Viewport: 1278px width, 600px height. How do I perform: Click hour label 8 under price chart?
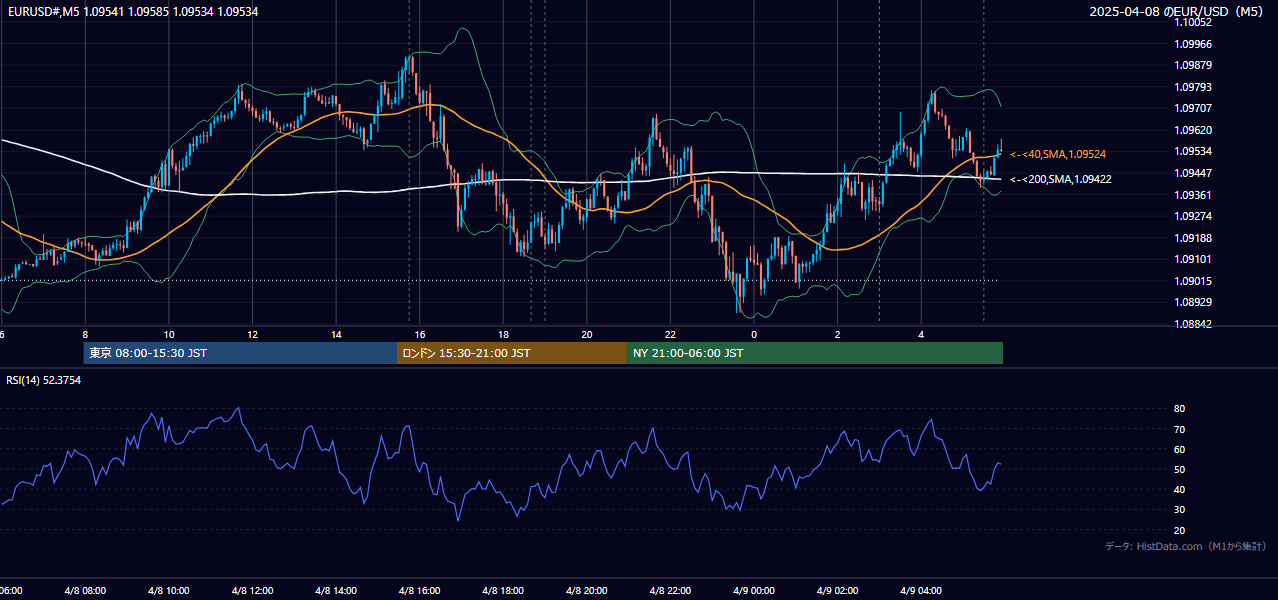(x=85, y=334)
